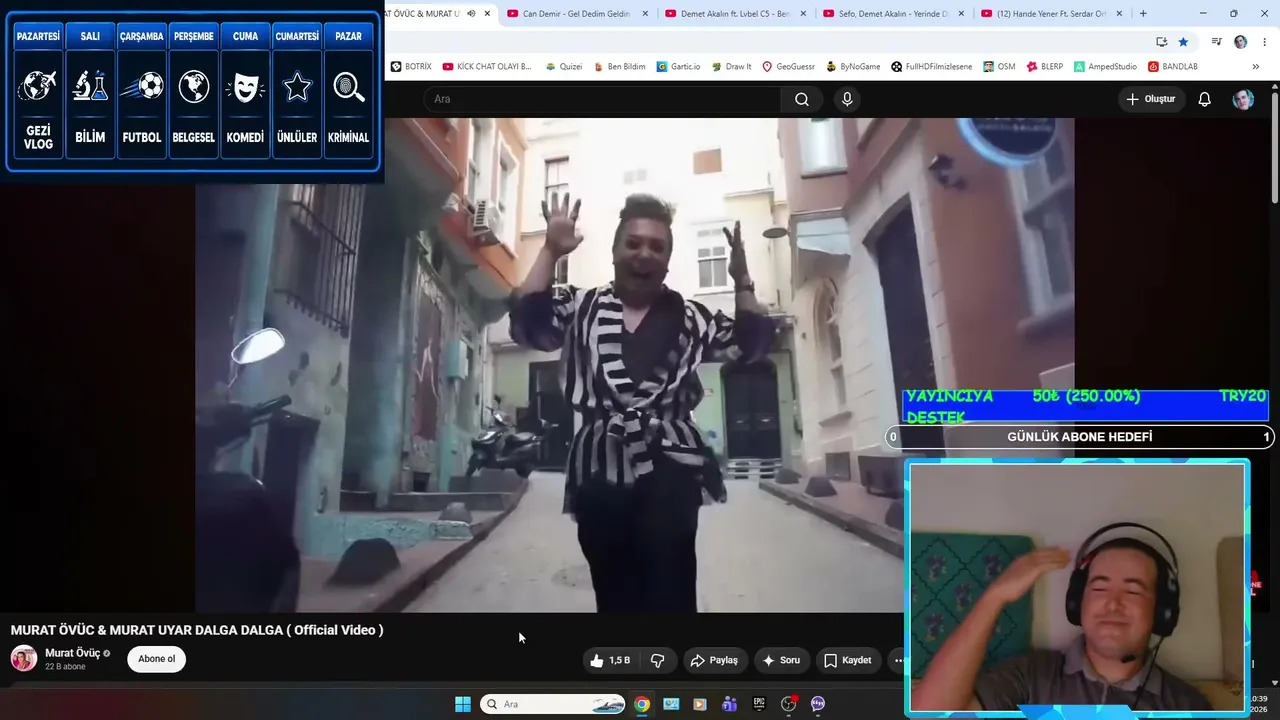This screenshot has width=1280, height=720.
Task: Click the YouTube search magnifier button
Action: [x=802, y=99]
